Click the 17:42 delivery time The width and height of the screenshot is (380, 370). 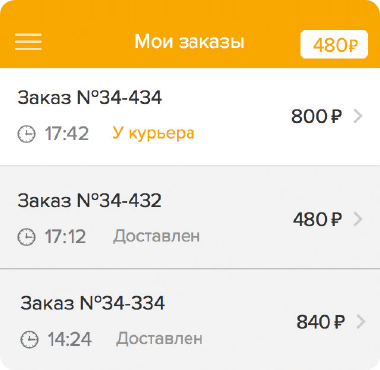pyautogui.click(x=67, y=134)
